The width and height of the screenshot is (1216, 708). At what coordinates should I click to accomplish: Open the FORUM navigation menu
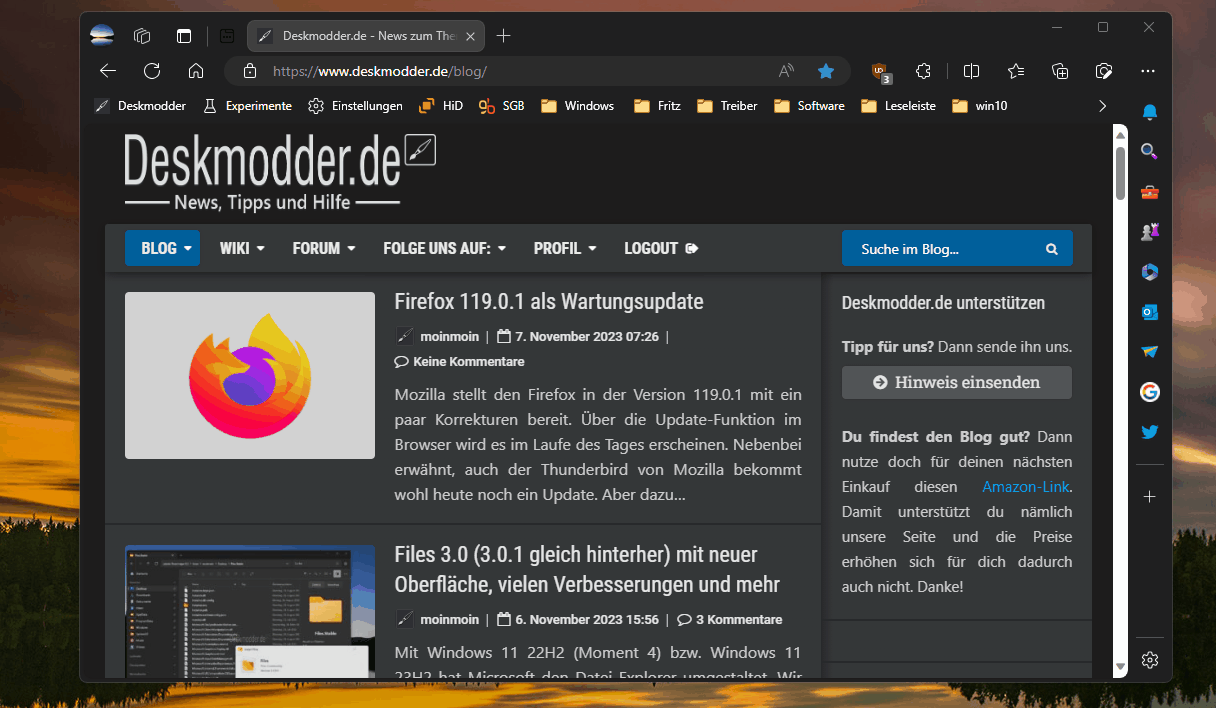click(x=324, y=248)
